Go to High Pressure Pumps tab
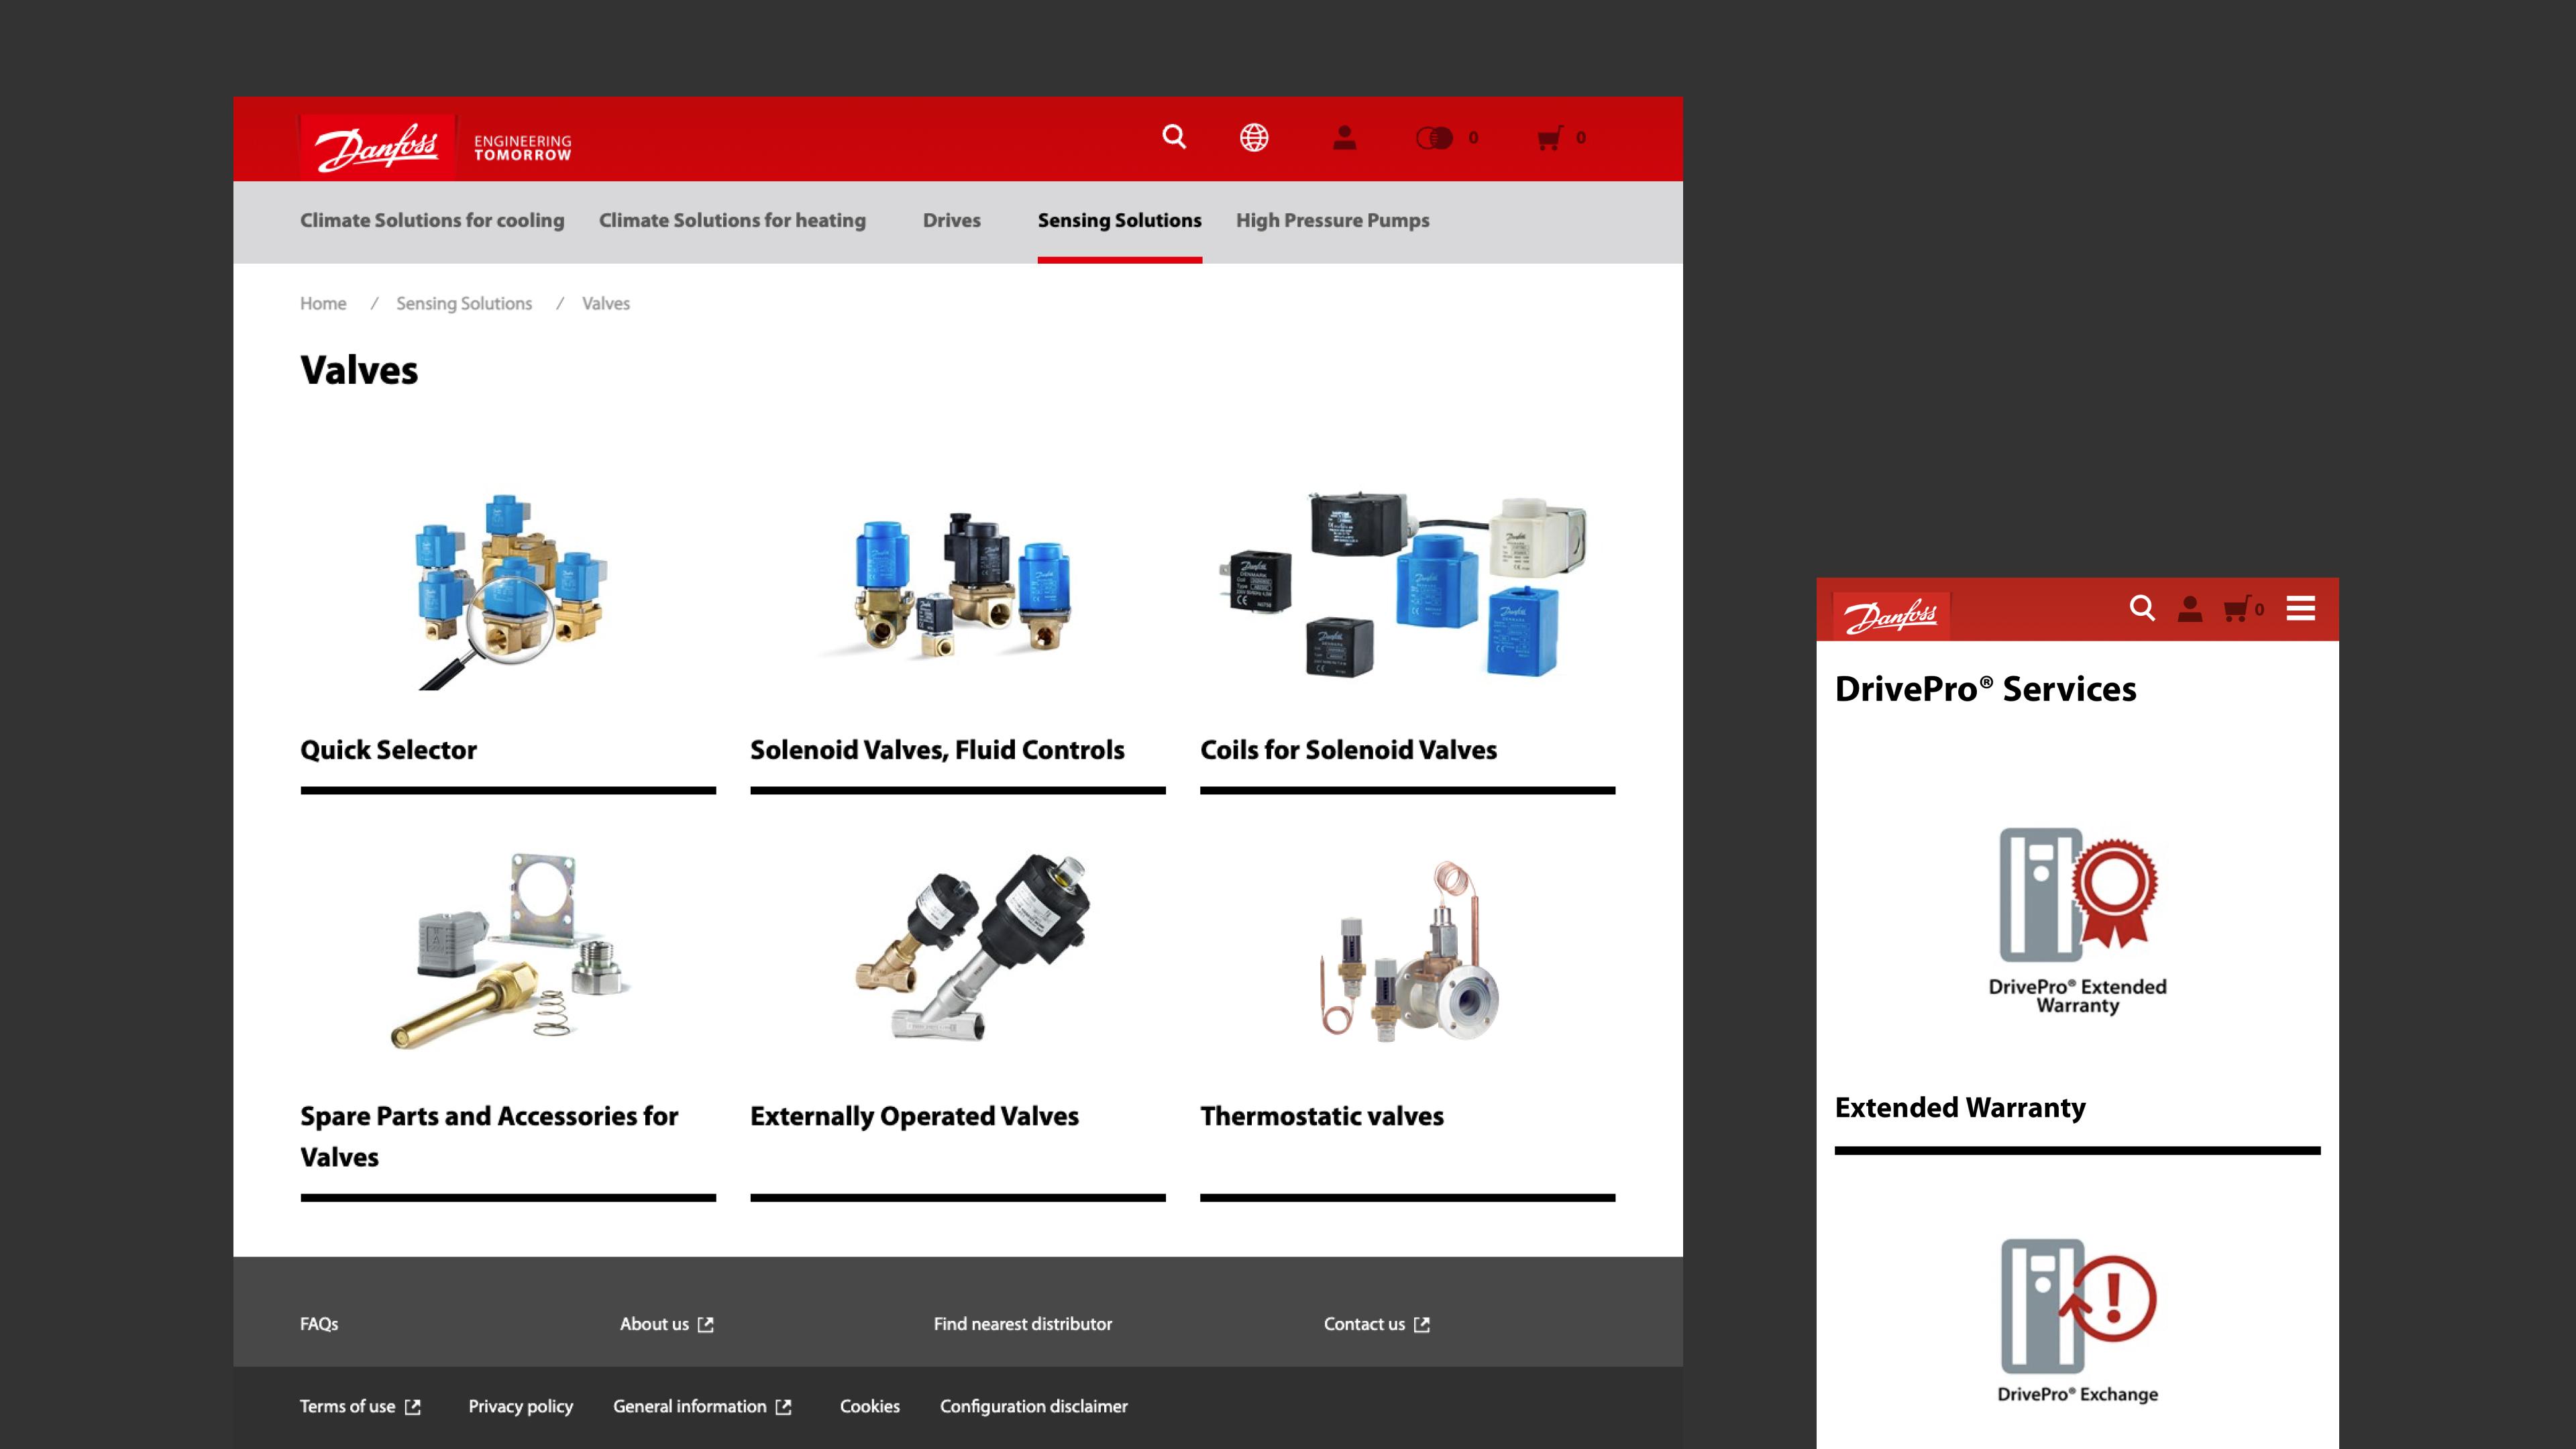Screen dimensions: 2576x1449 click(x=1332, y=220)
